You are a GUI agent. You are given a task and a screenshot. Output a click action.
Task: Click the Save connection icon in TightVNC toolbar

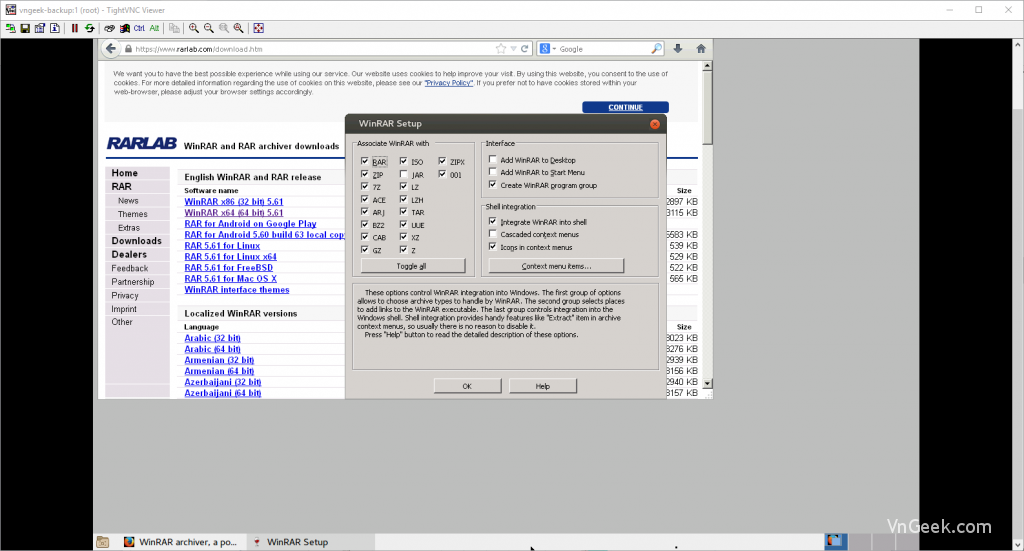pyautogui.click(x=25, y=28)
